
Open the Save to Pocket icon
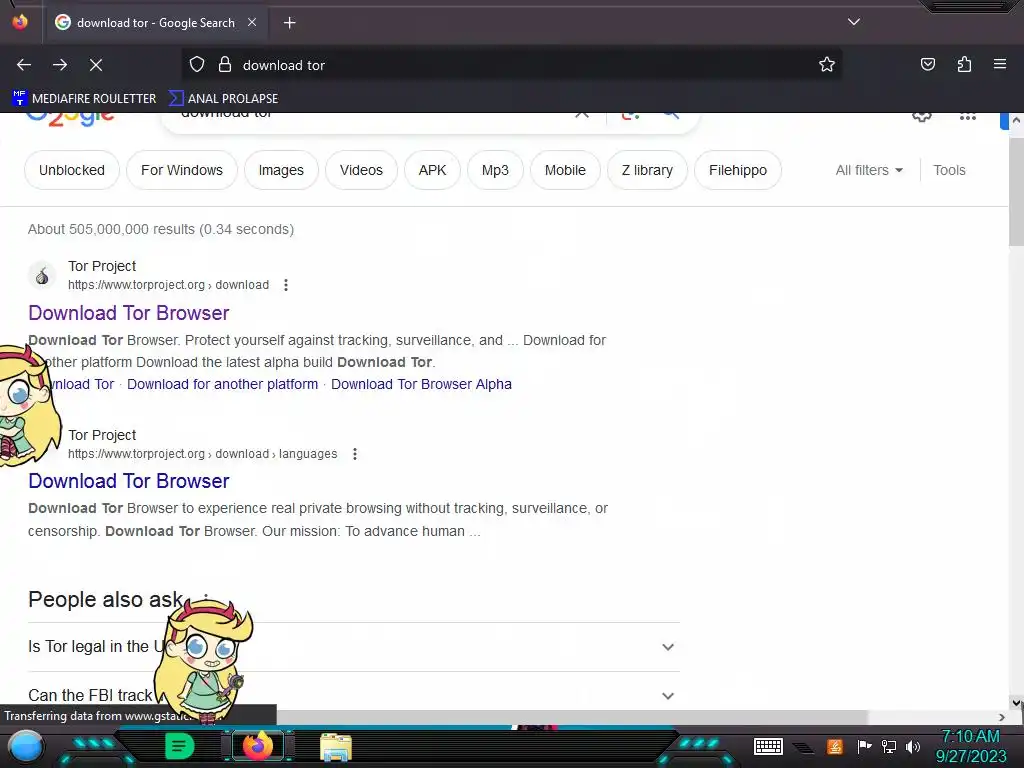coord(927,64)
